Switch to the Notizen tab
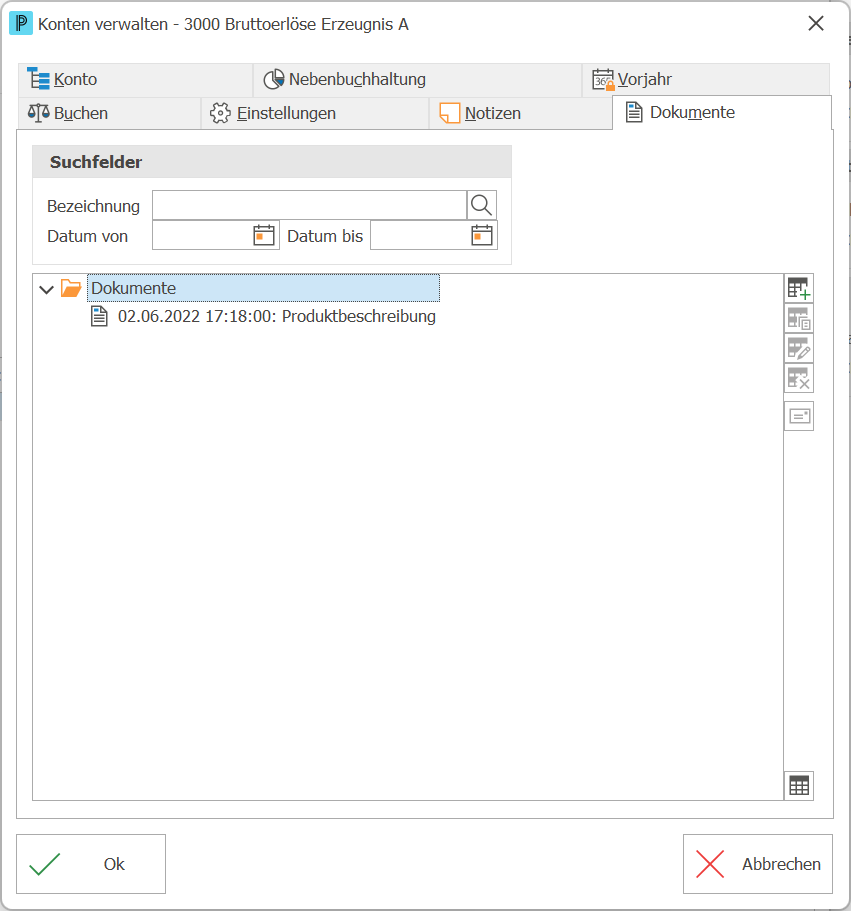The width and height of the screenshot is (851, 911). (520, 113)
